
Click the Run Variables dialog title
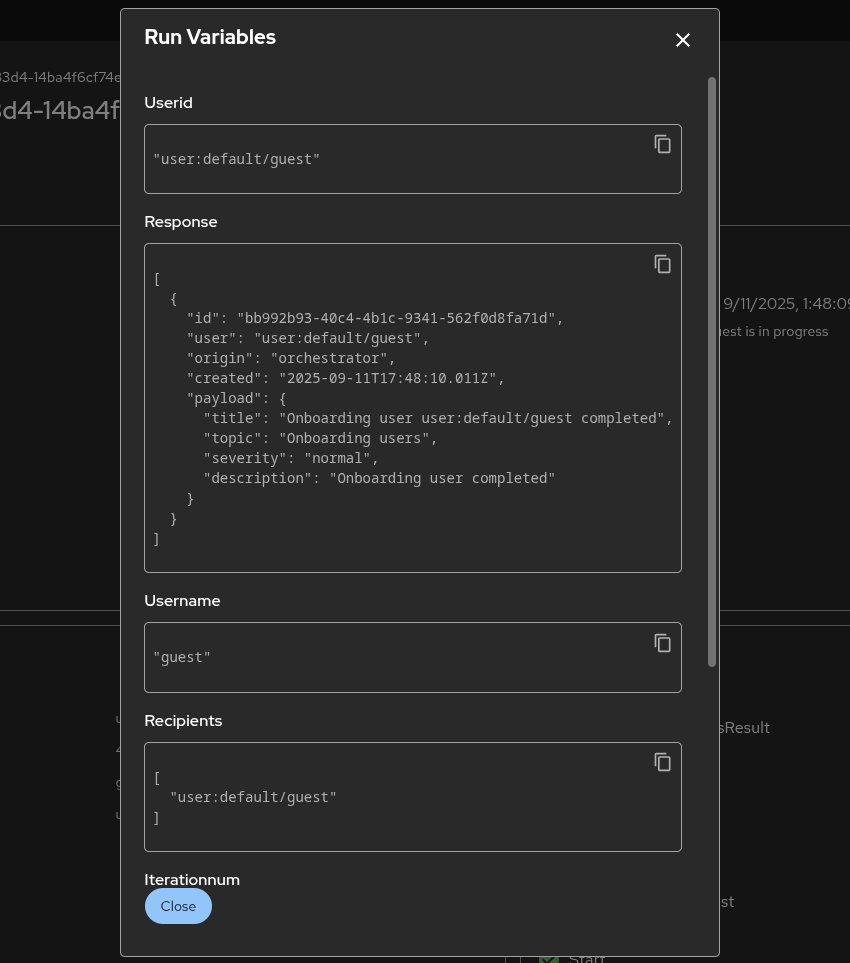pos(210,37)
